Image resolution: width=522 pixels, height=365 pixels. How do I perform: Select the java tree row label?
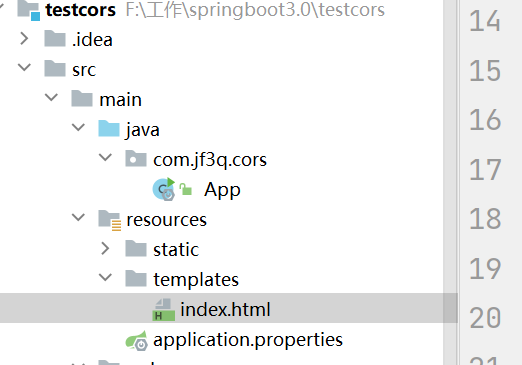point(143,130)
